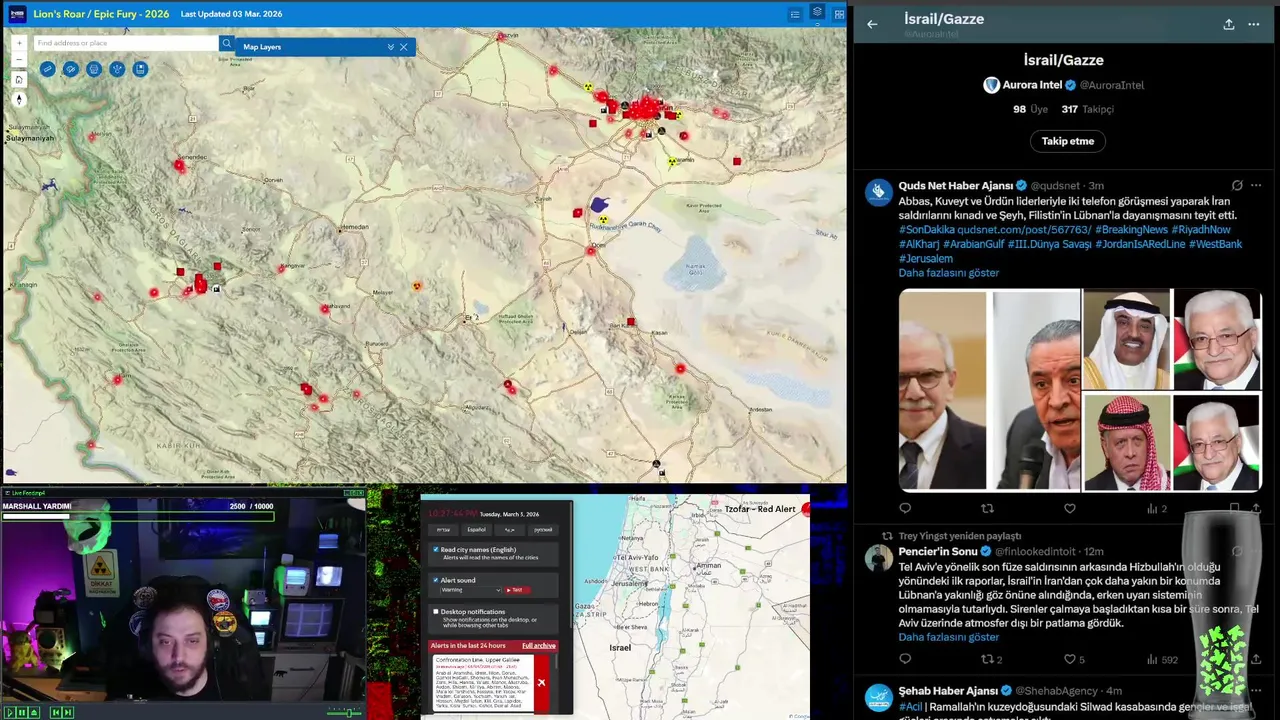
Task: Switch alert language to Español
Action: (x=476, y=530)
